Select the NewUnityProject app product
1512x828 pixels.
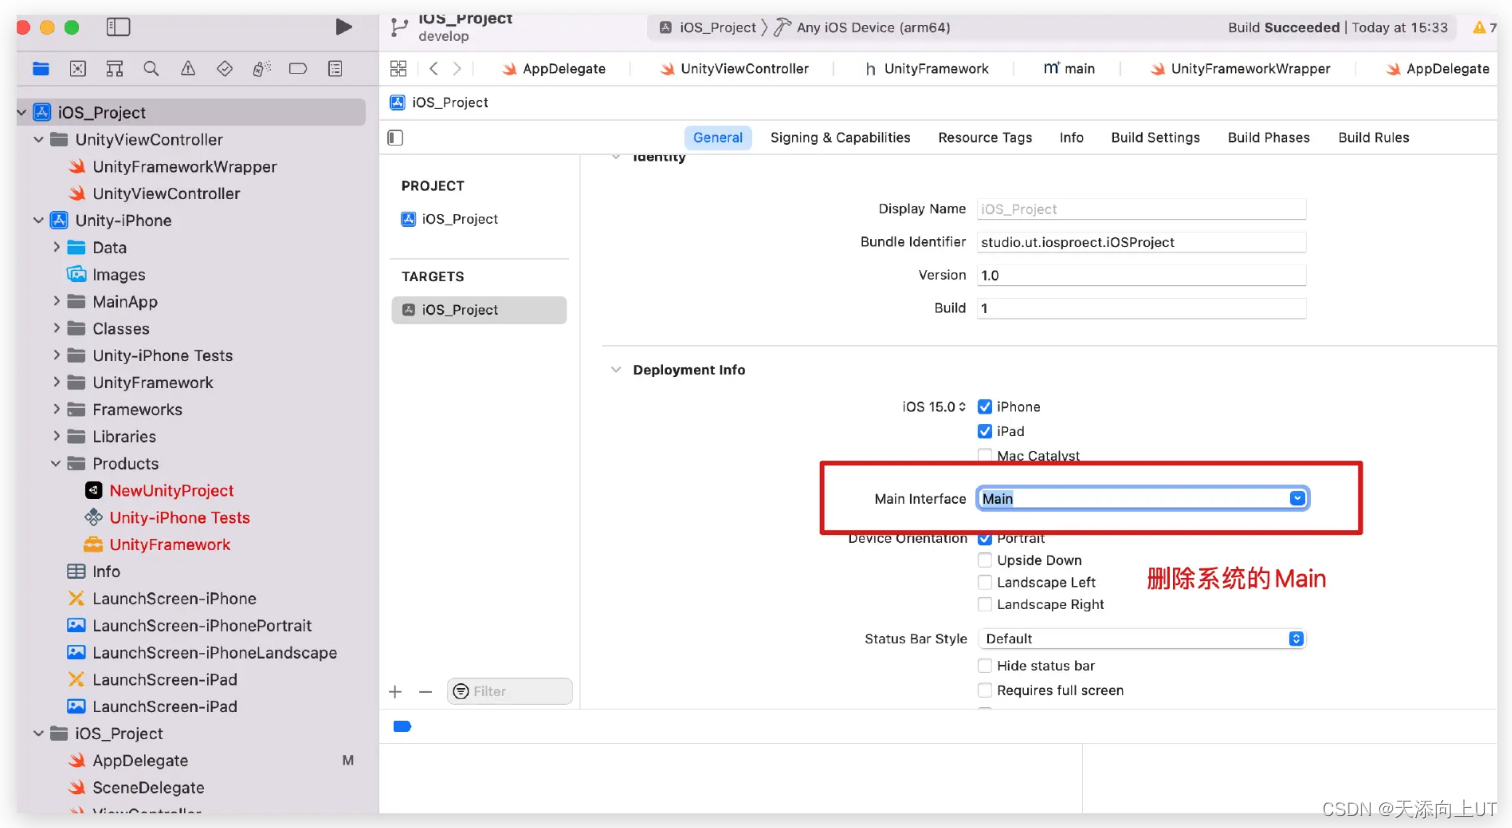point(171,490)
